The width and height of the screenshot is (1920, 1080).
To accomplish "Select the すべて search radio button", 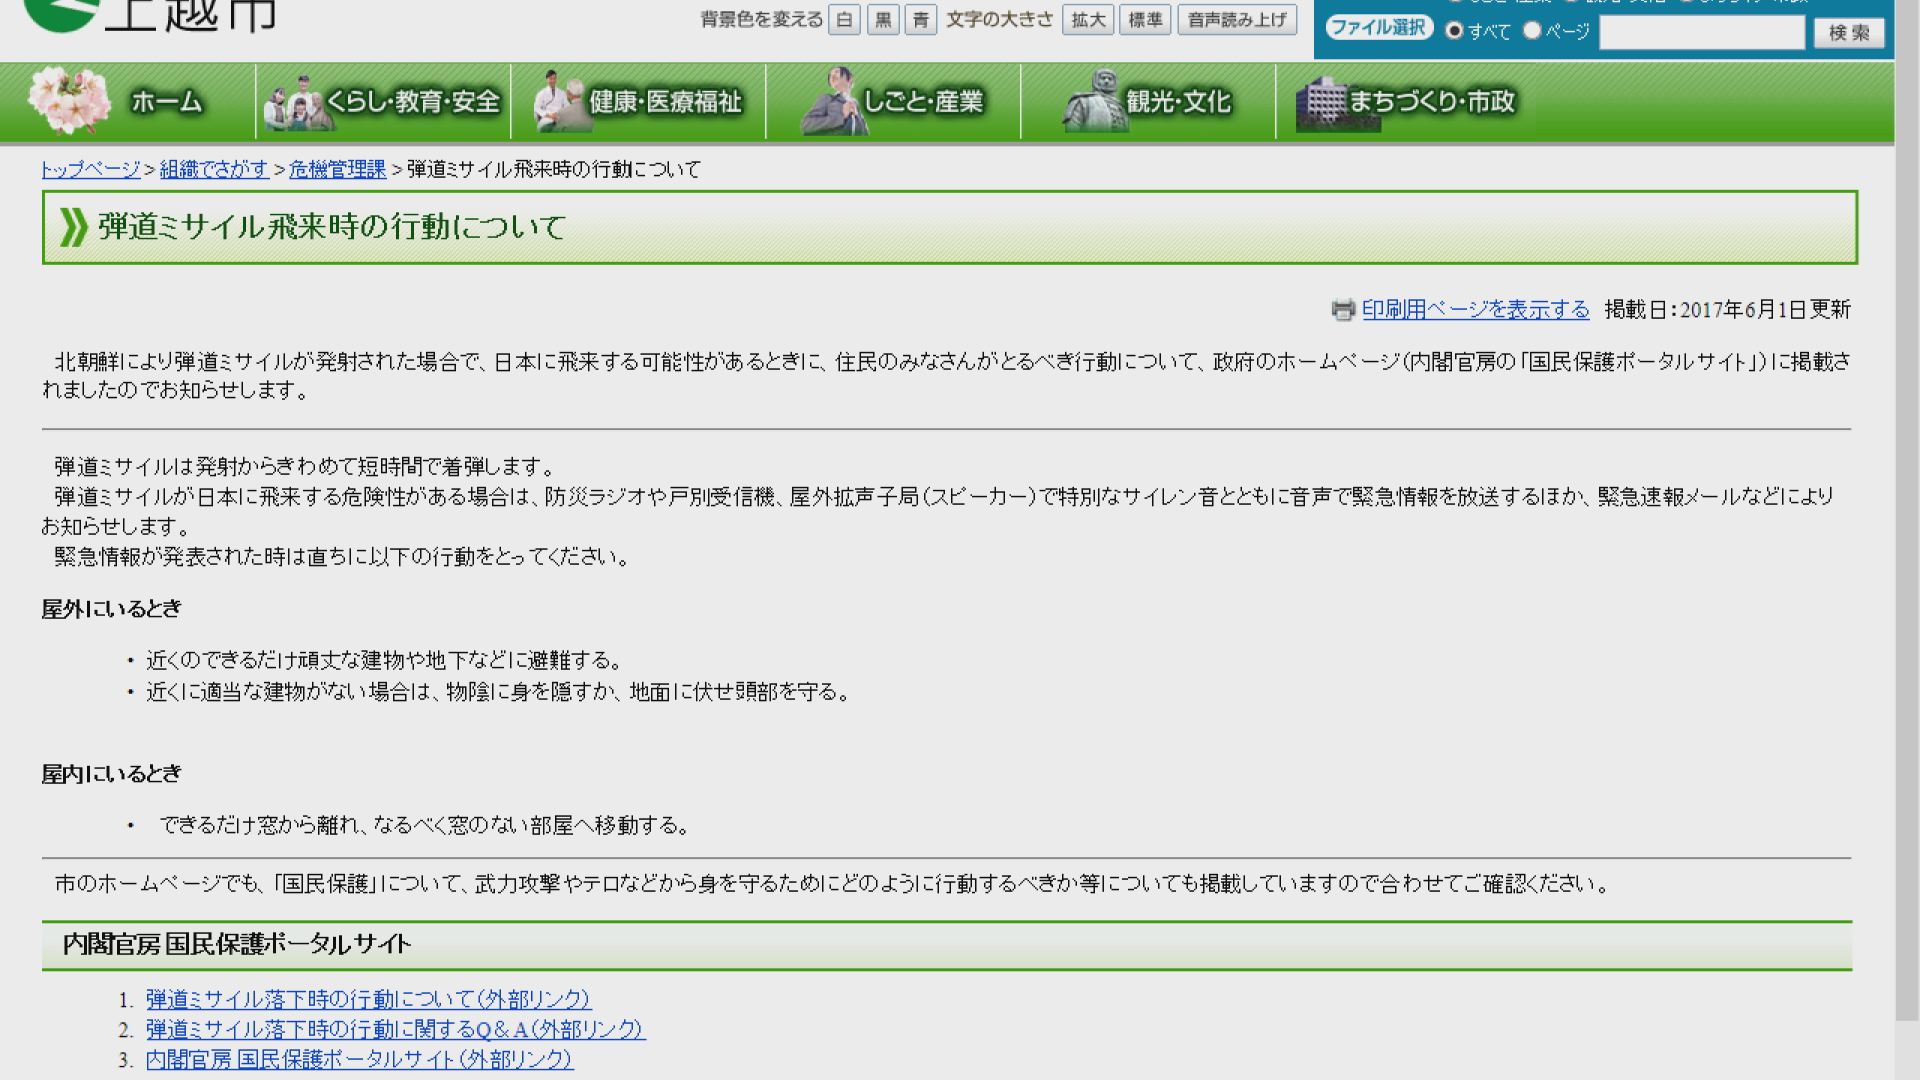I will (x=1455, y=31).
